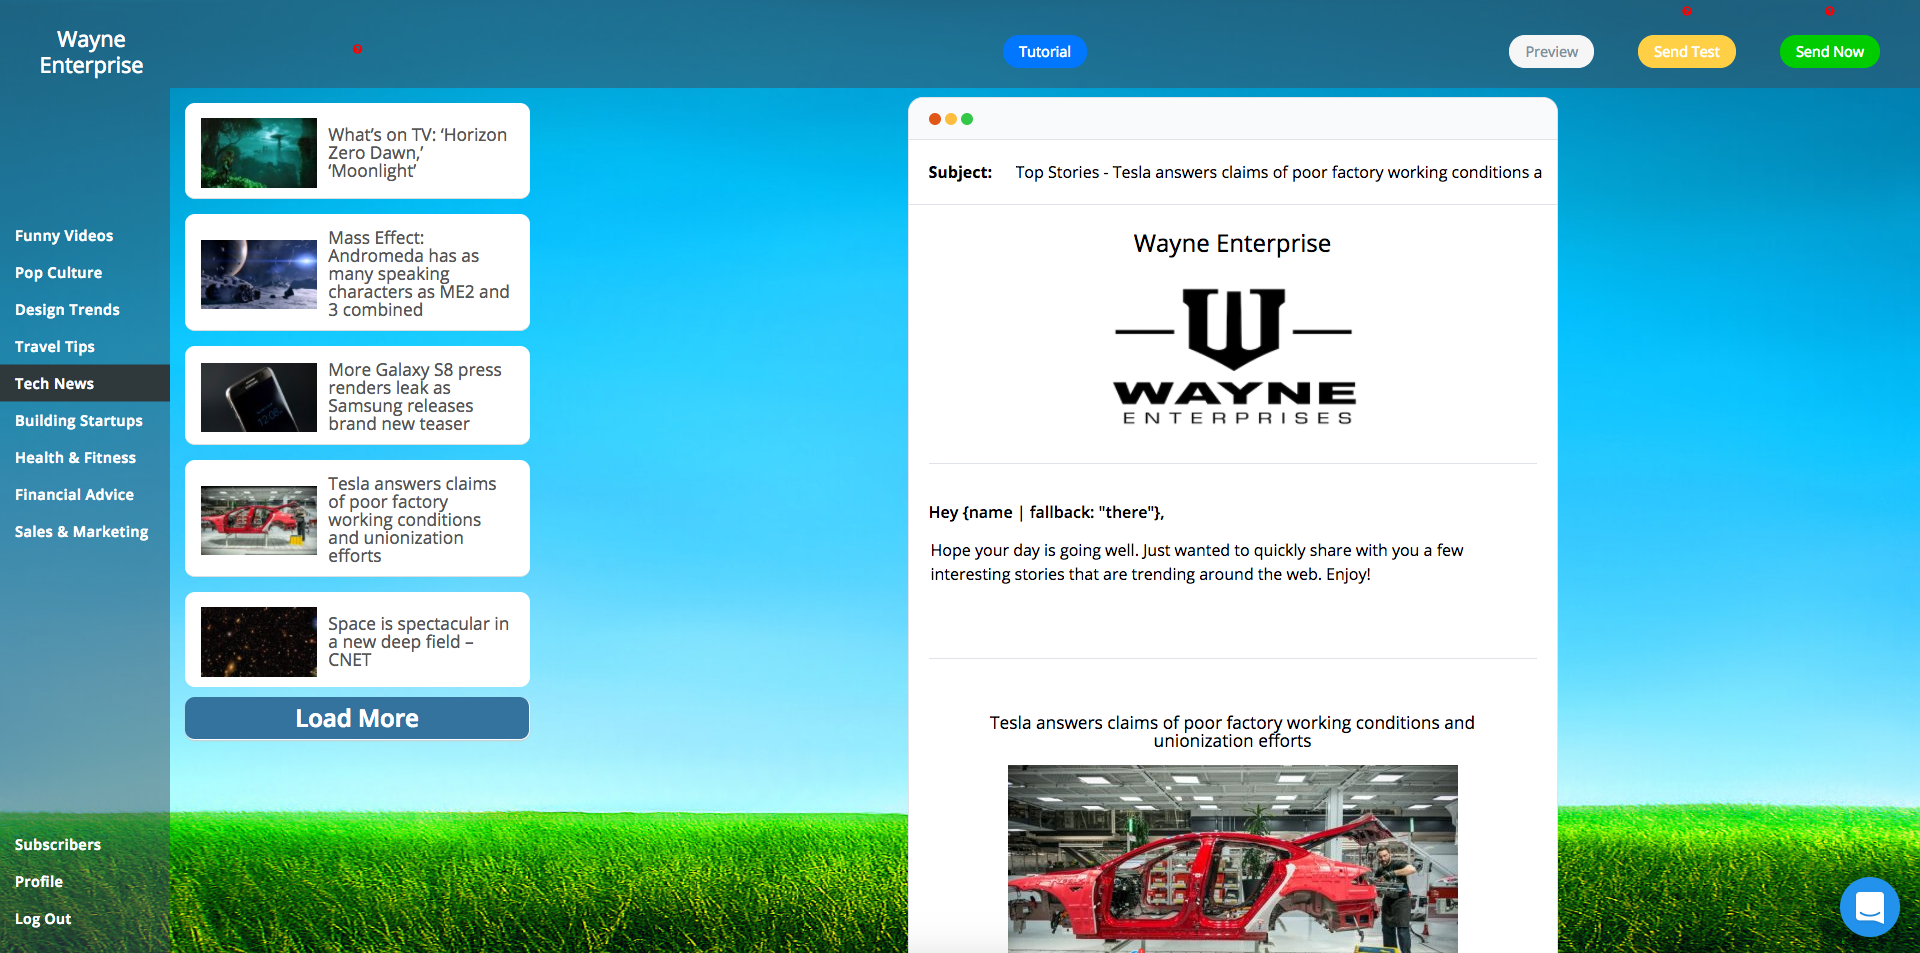Screen dimensions: 1920x953
Task: Click the Send Test button
Action: pos(1686,52)
